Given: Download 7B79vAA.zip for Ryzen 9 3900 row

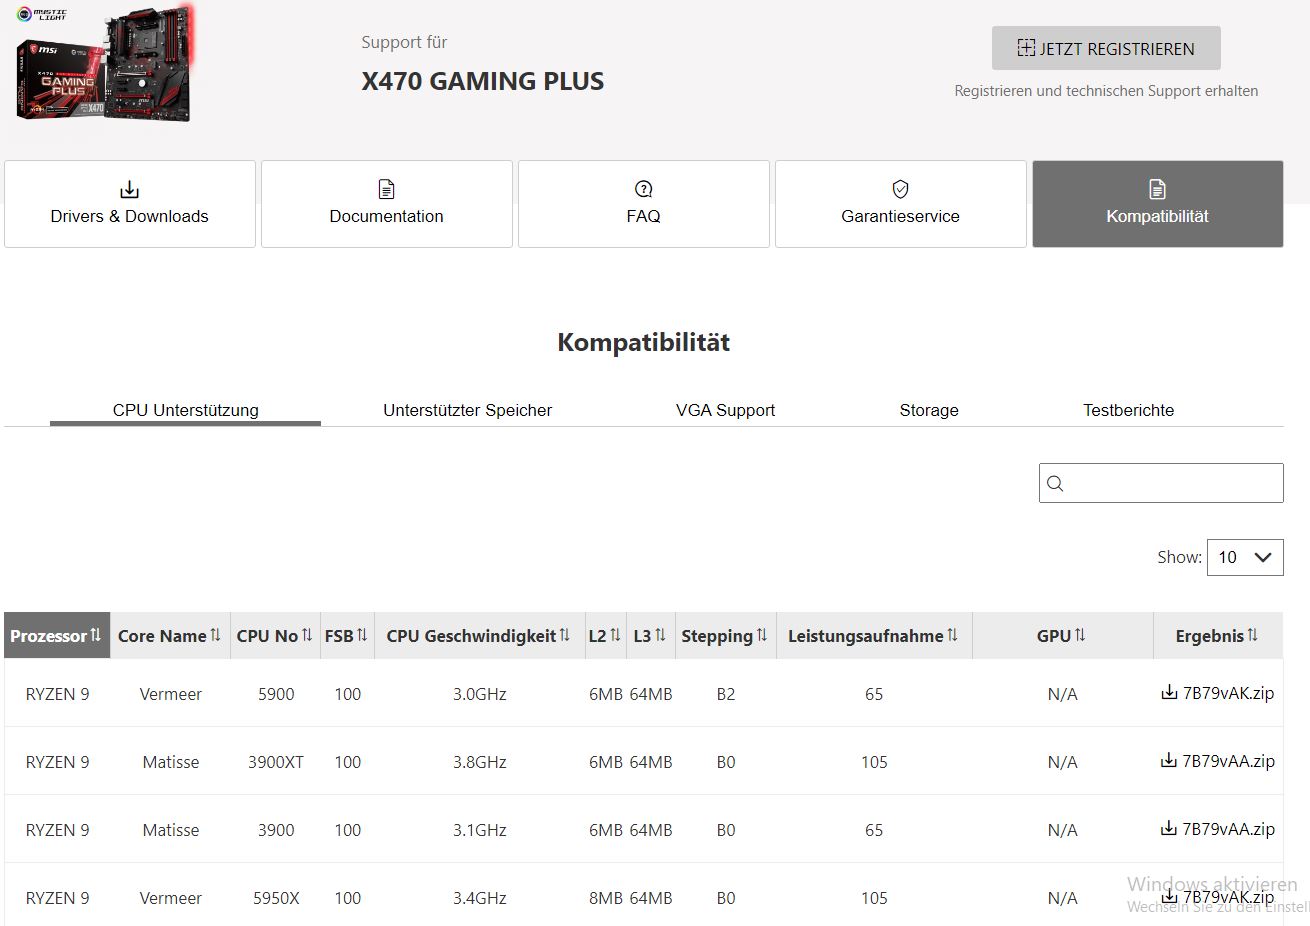Looking at the screenshot, I should (1217, 829).
